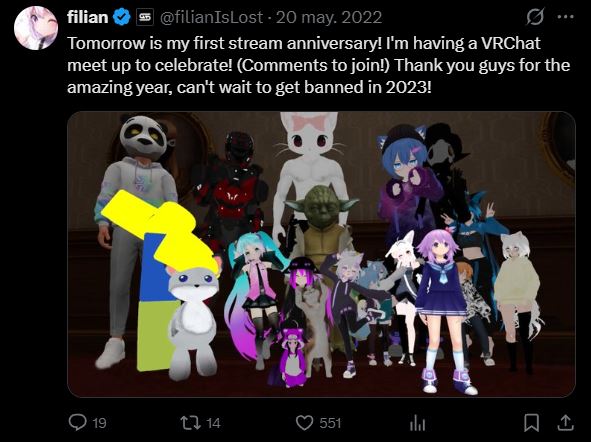The image size is (591, 442).
Task: Click the 19 replies count
Action: click(100, 423)
